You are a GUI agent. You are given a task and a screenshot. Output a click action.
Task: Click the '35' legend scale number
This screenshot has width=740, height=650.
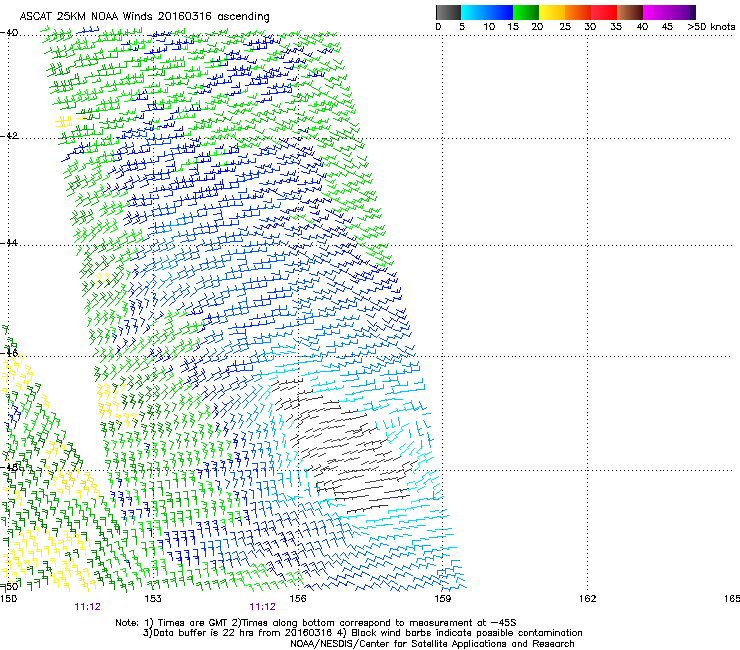(x=616, y=27)
